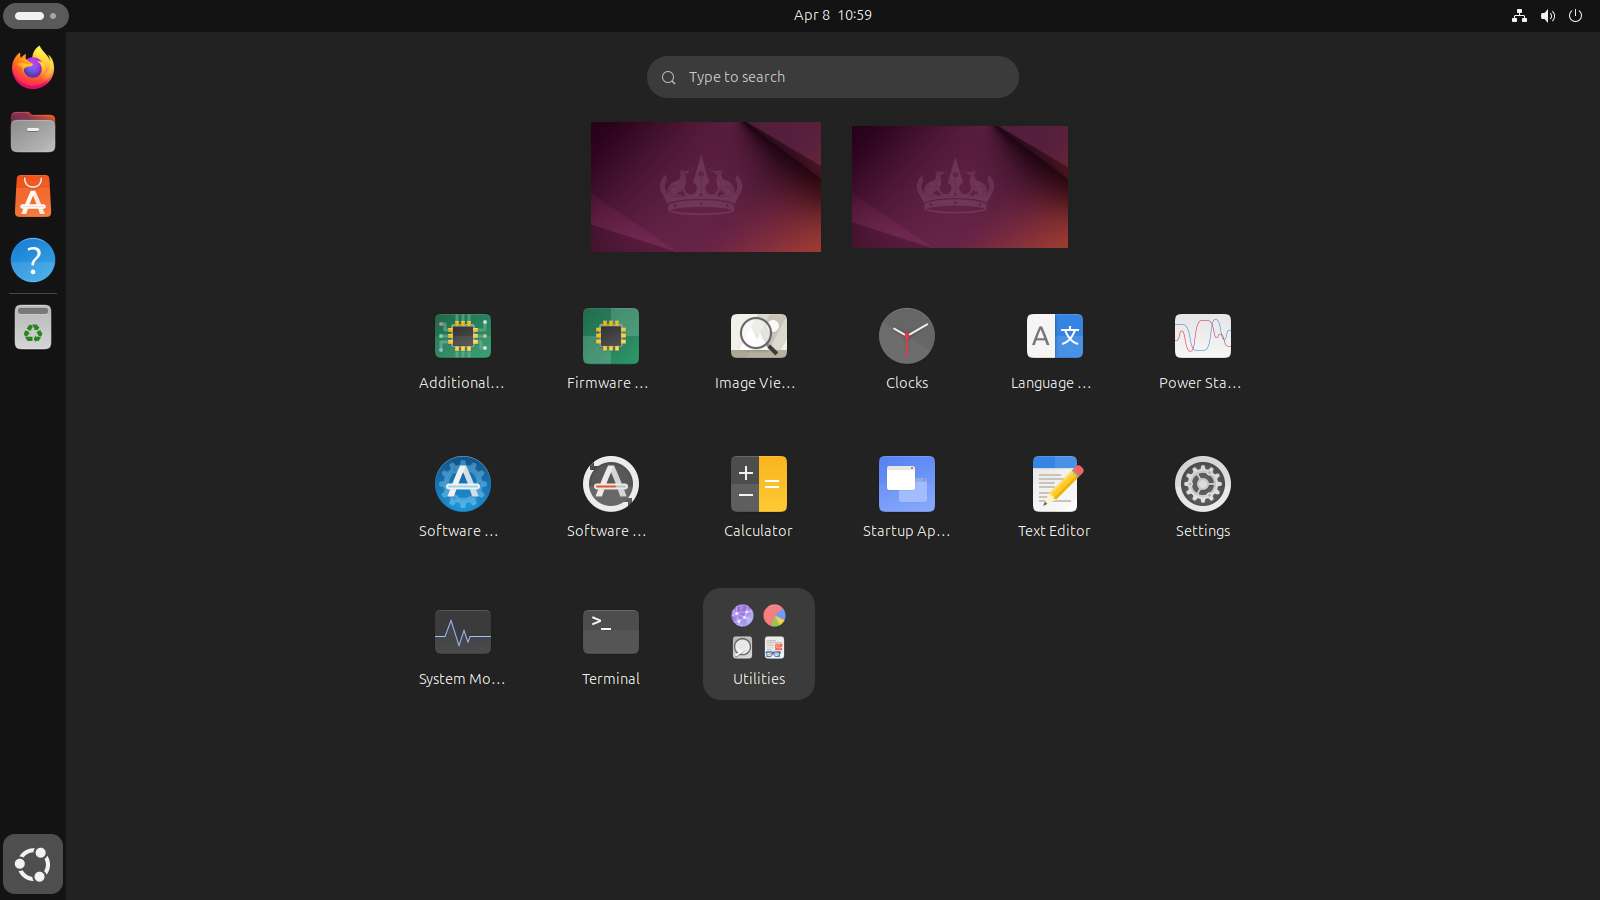Click the Show Applications Ubuntu logo
The image size is (1600, 900).
[x=32, y=863]
